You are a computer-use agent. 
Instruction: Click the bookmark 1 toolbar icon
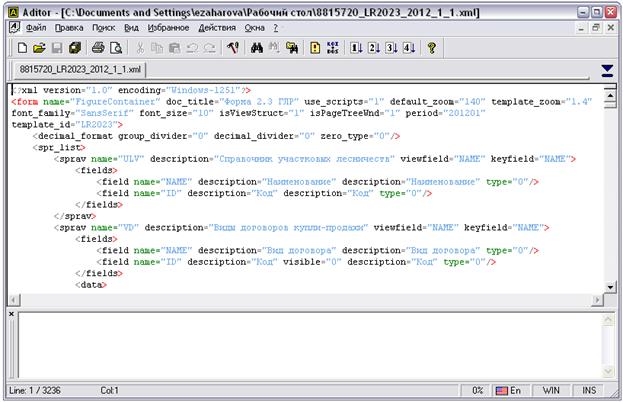(356, 47)
